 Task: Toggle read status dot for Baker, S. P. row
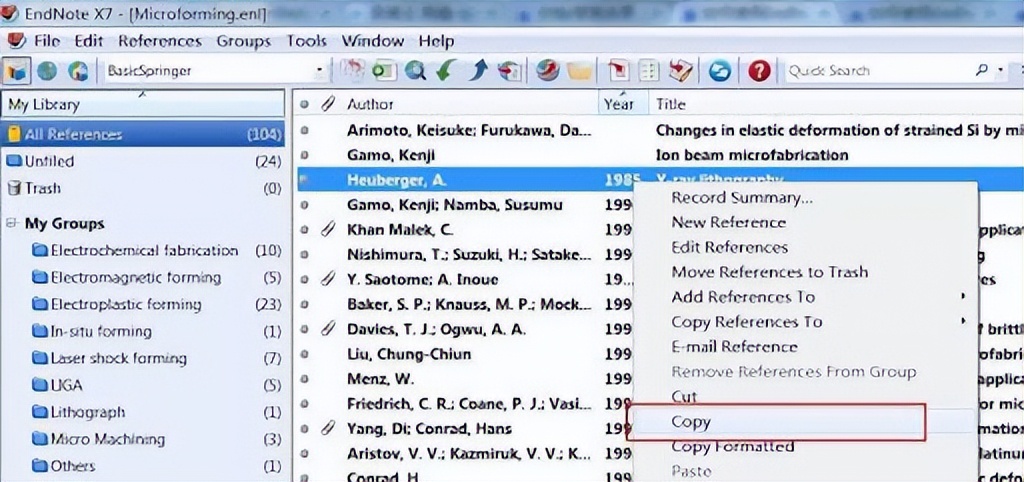coord(304,304)
